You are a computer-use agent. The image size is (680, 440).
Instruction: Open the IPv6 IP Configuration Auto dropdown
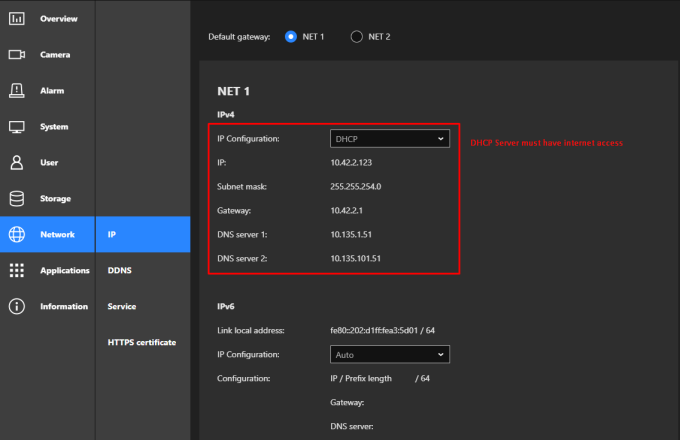click(390, 354)
